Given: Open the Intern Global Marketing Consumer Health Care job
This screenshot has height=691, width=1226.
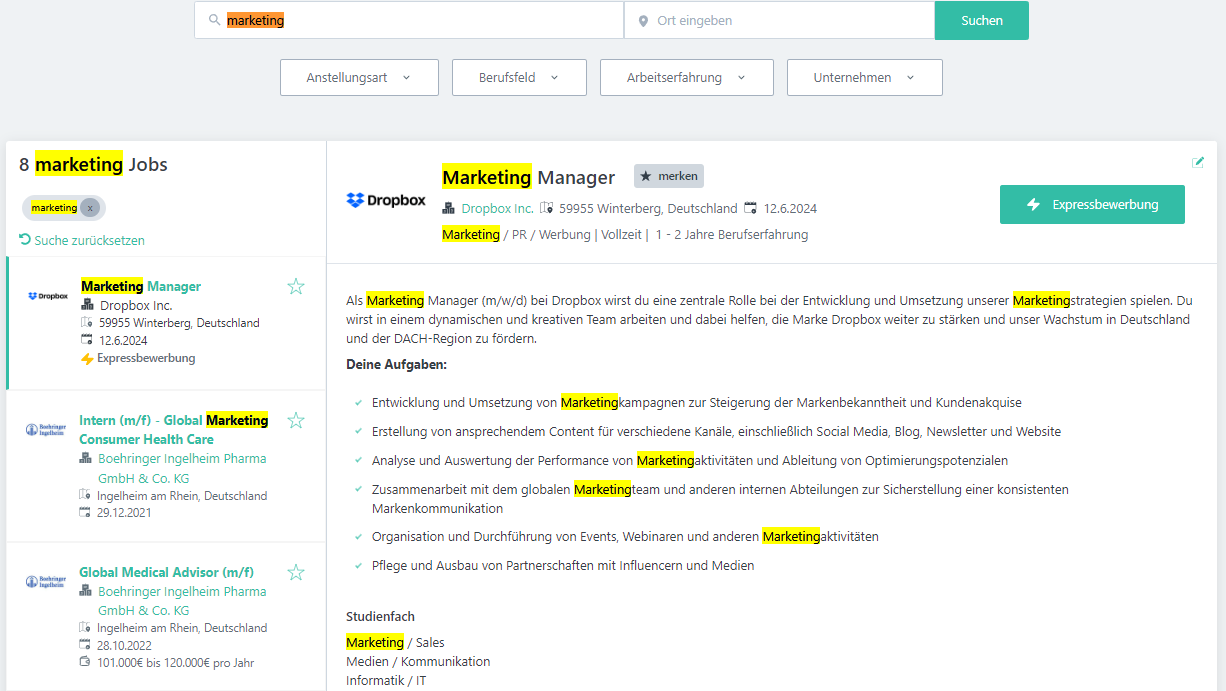Looking at the screenshot, I should pyautogui.click(x=174, y=430).
